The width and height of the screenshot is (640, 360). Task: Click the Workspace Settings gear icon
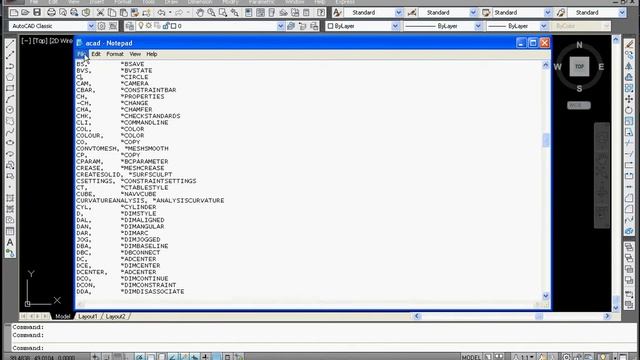[102, 26]
